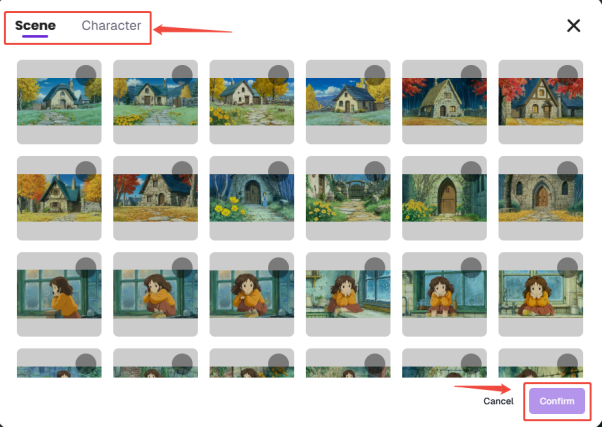Tick the circle on second cottage thumbnail with yellow flowers
602x428 pixels.
[x=182, y=75]
